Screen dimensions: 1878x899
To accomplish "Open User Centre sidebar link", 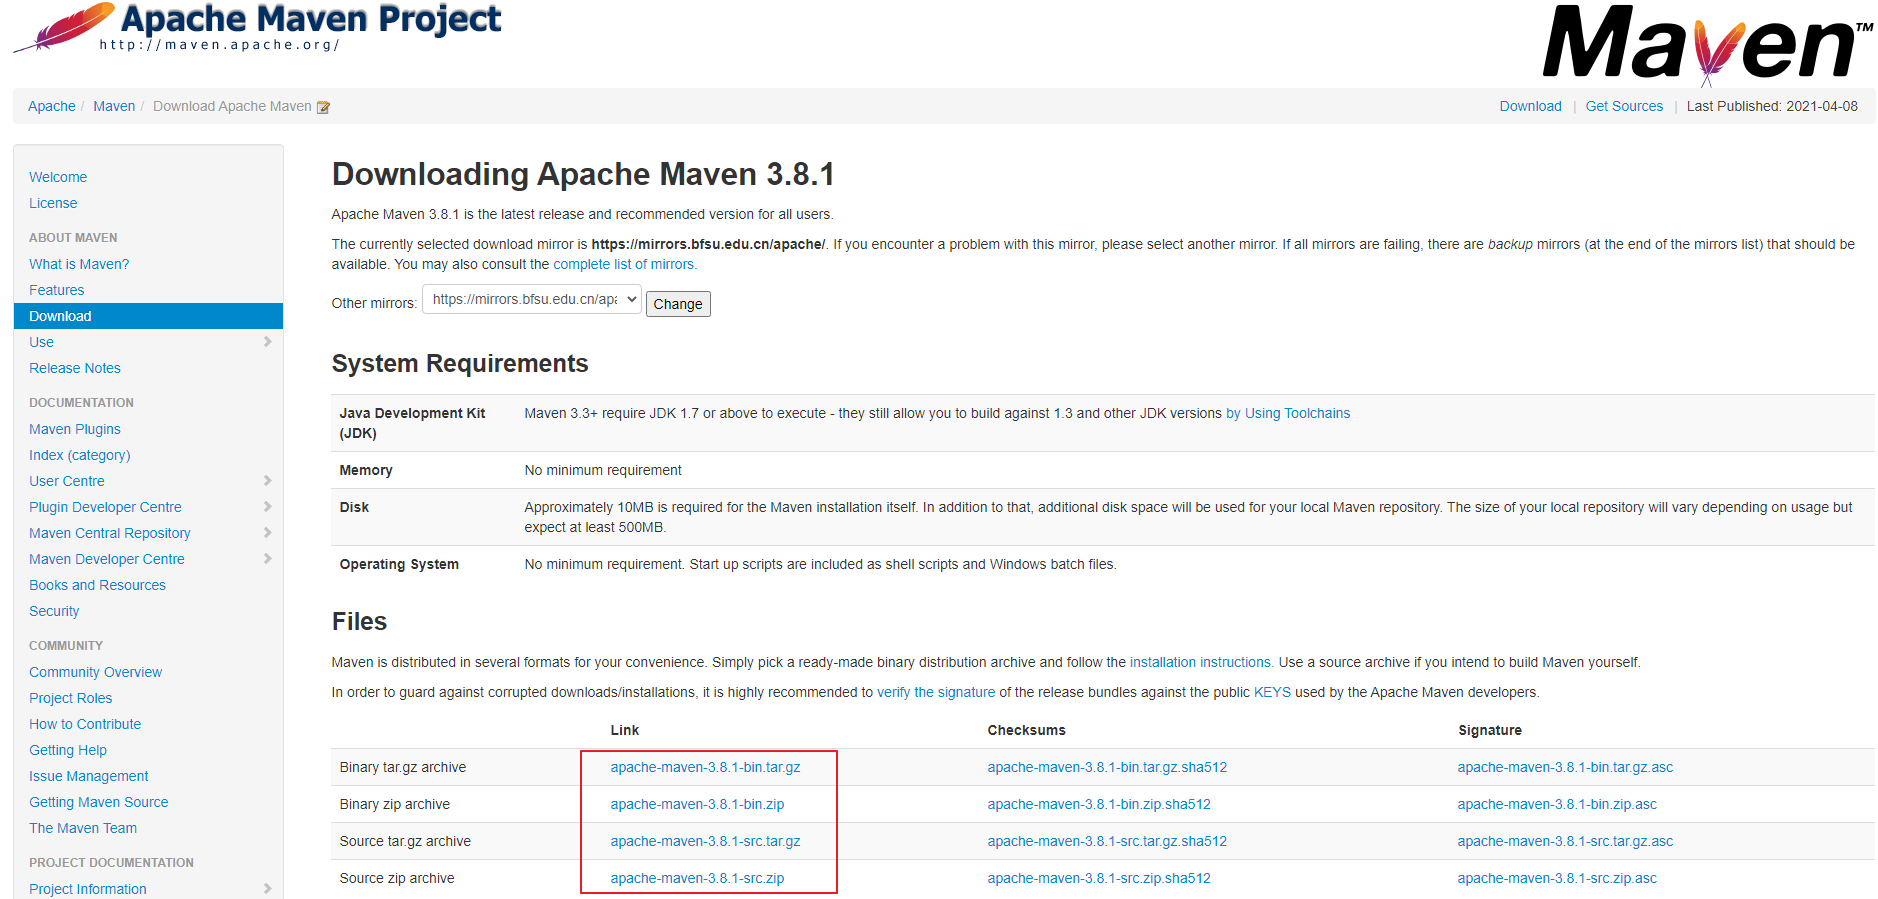I will pyautogui.click(x=67, y=481).
